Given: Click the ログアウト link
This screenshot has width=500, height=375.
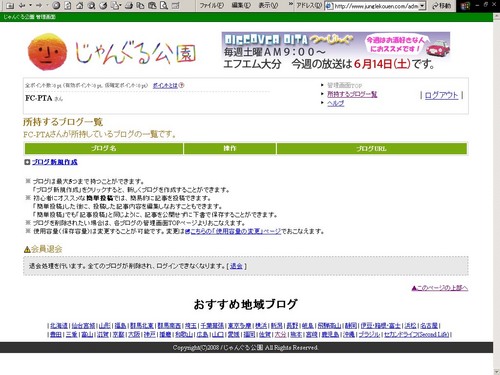Looking at the screenshot, I should pyautogui.click(x=441, y=95).
